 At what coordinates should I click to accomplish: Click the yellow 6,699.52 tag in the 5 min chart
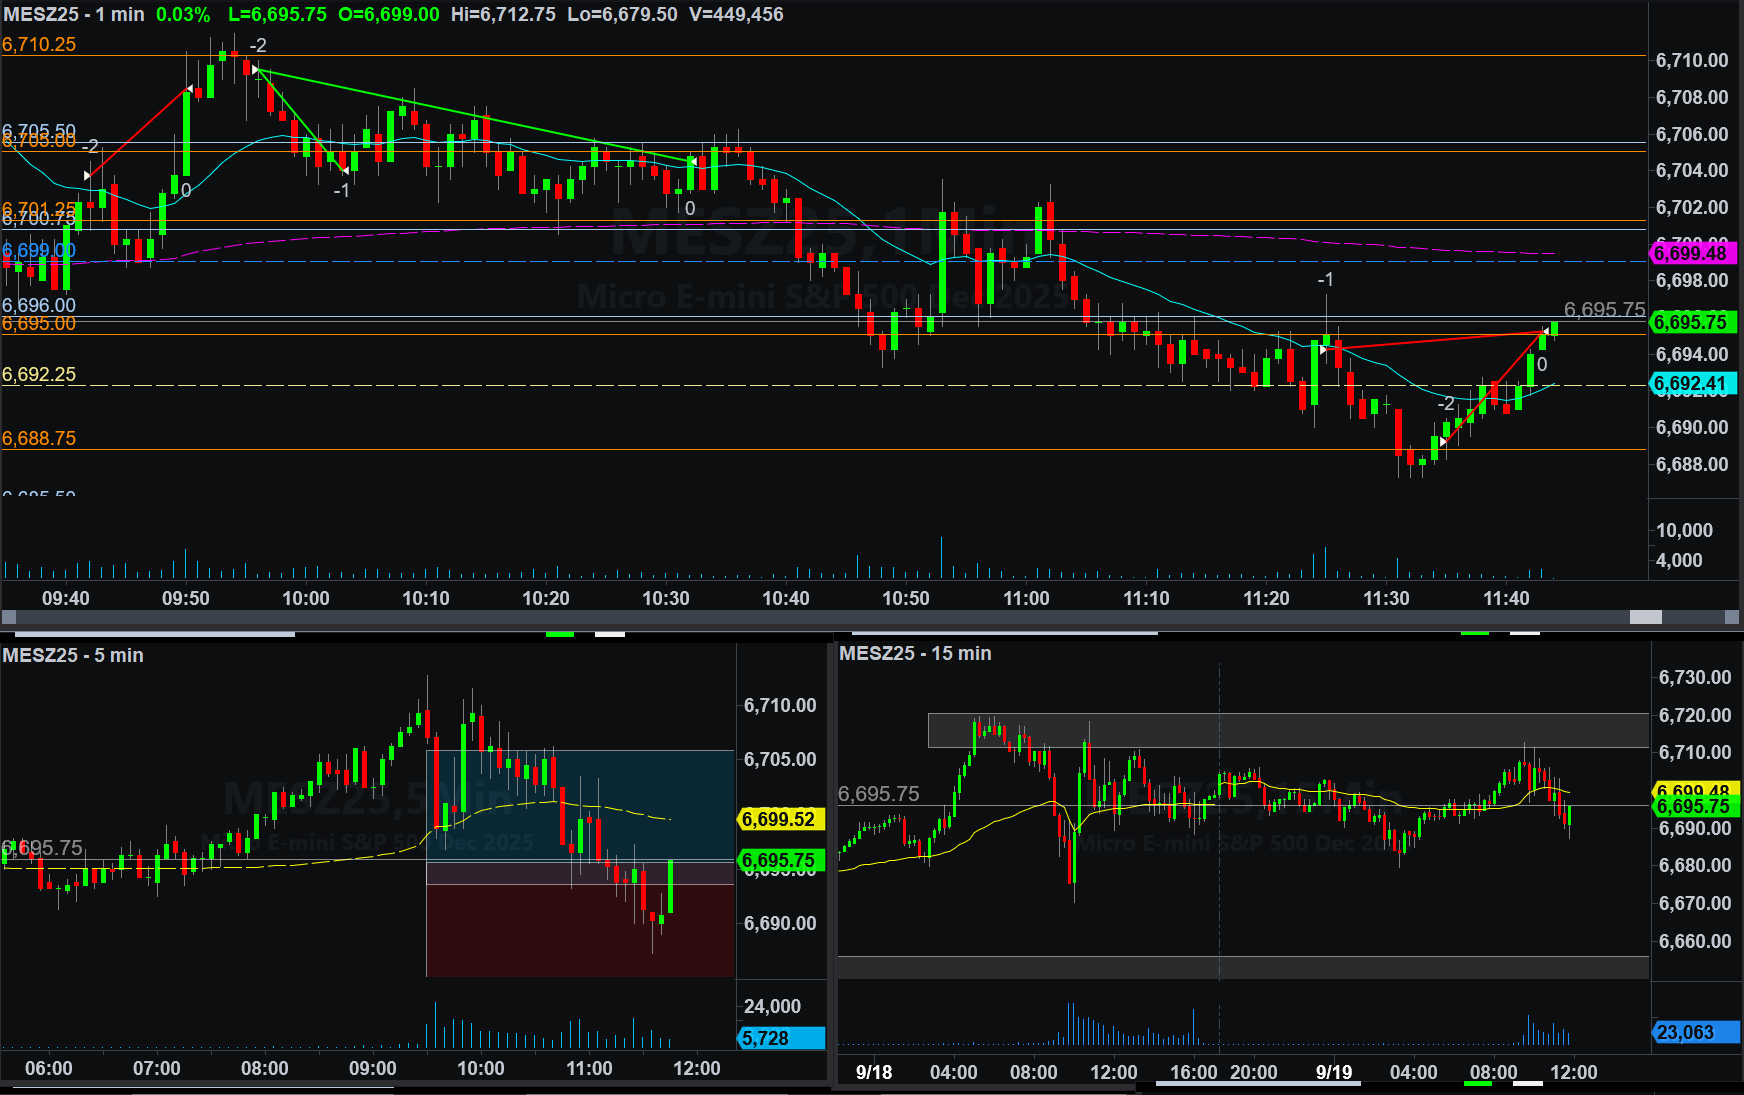(779, 819)
